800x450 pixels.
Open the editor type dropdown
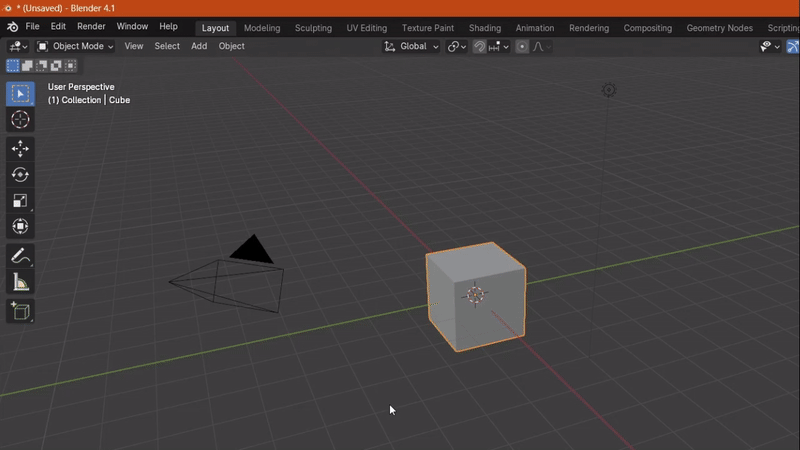point(18,46)
